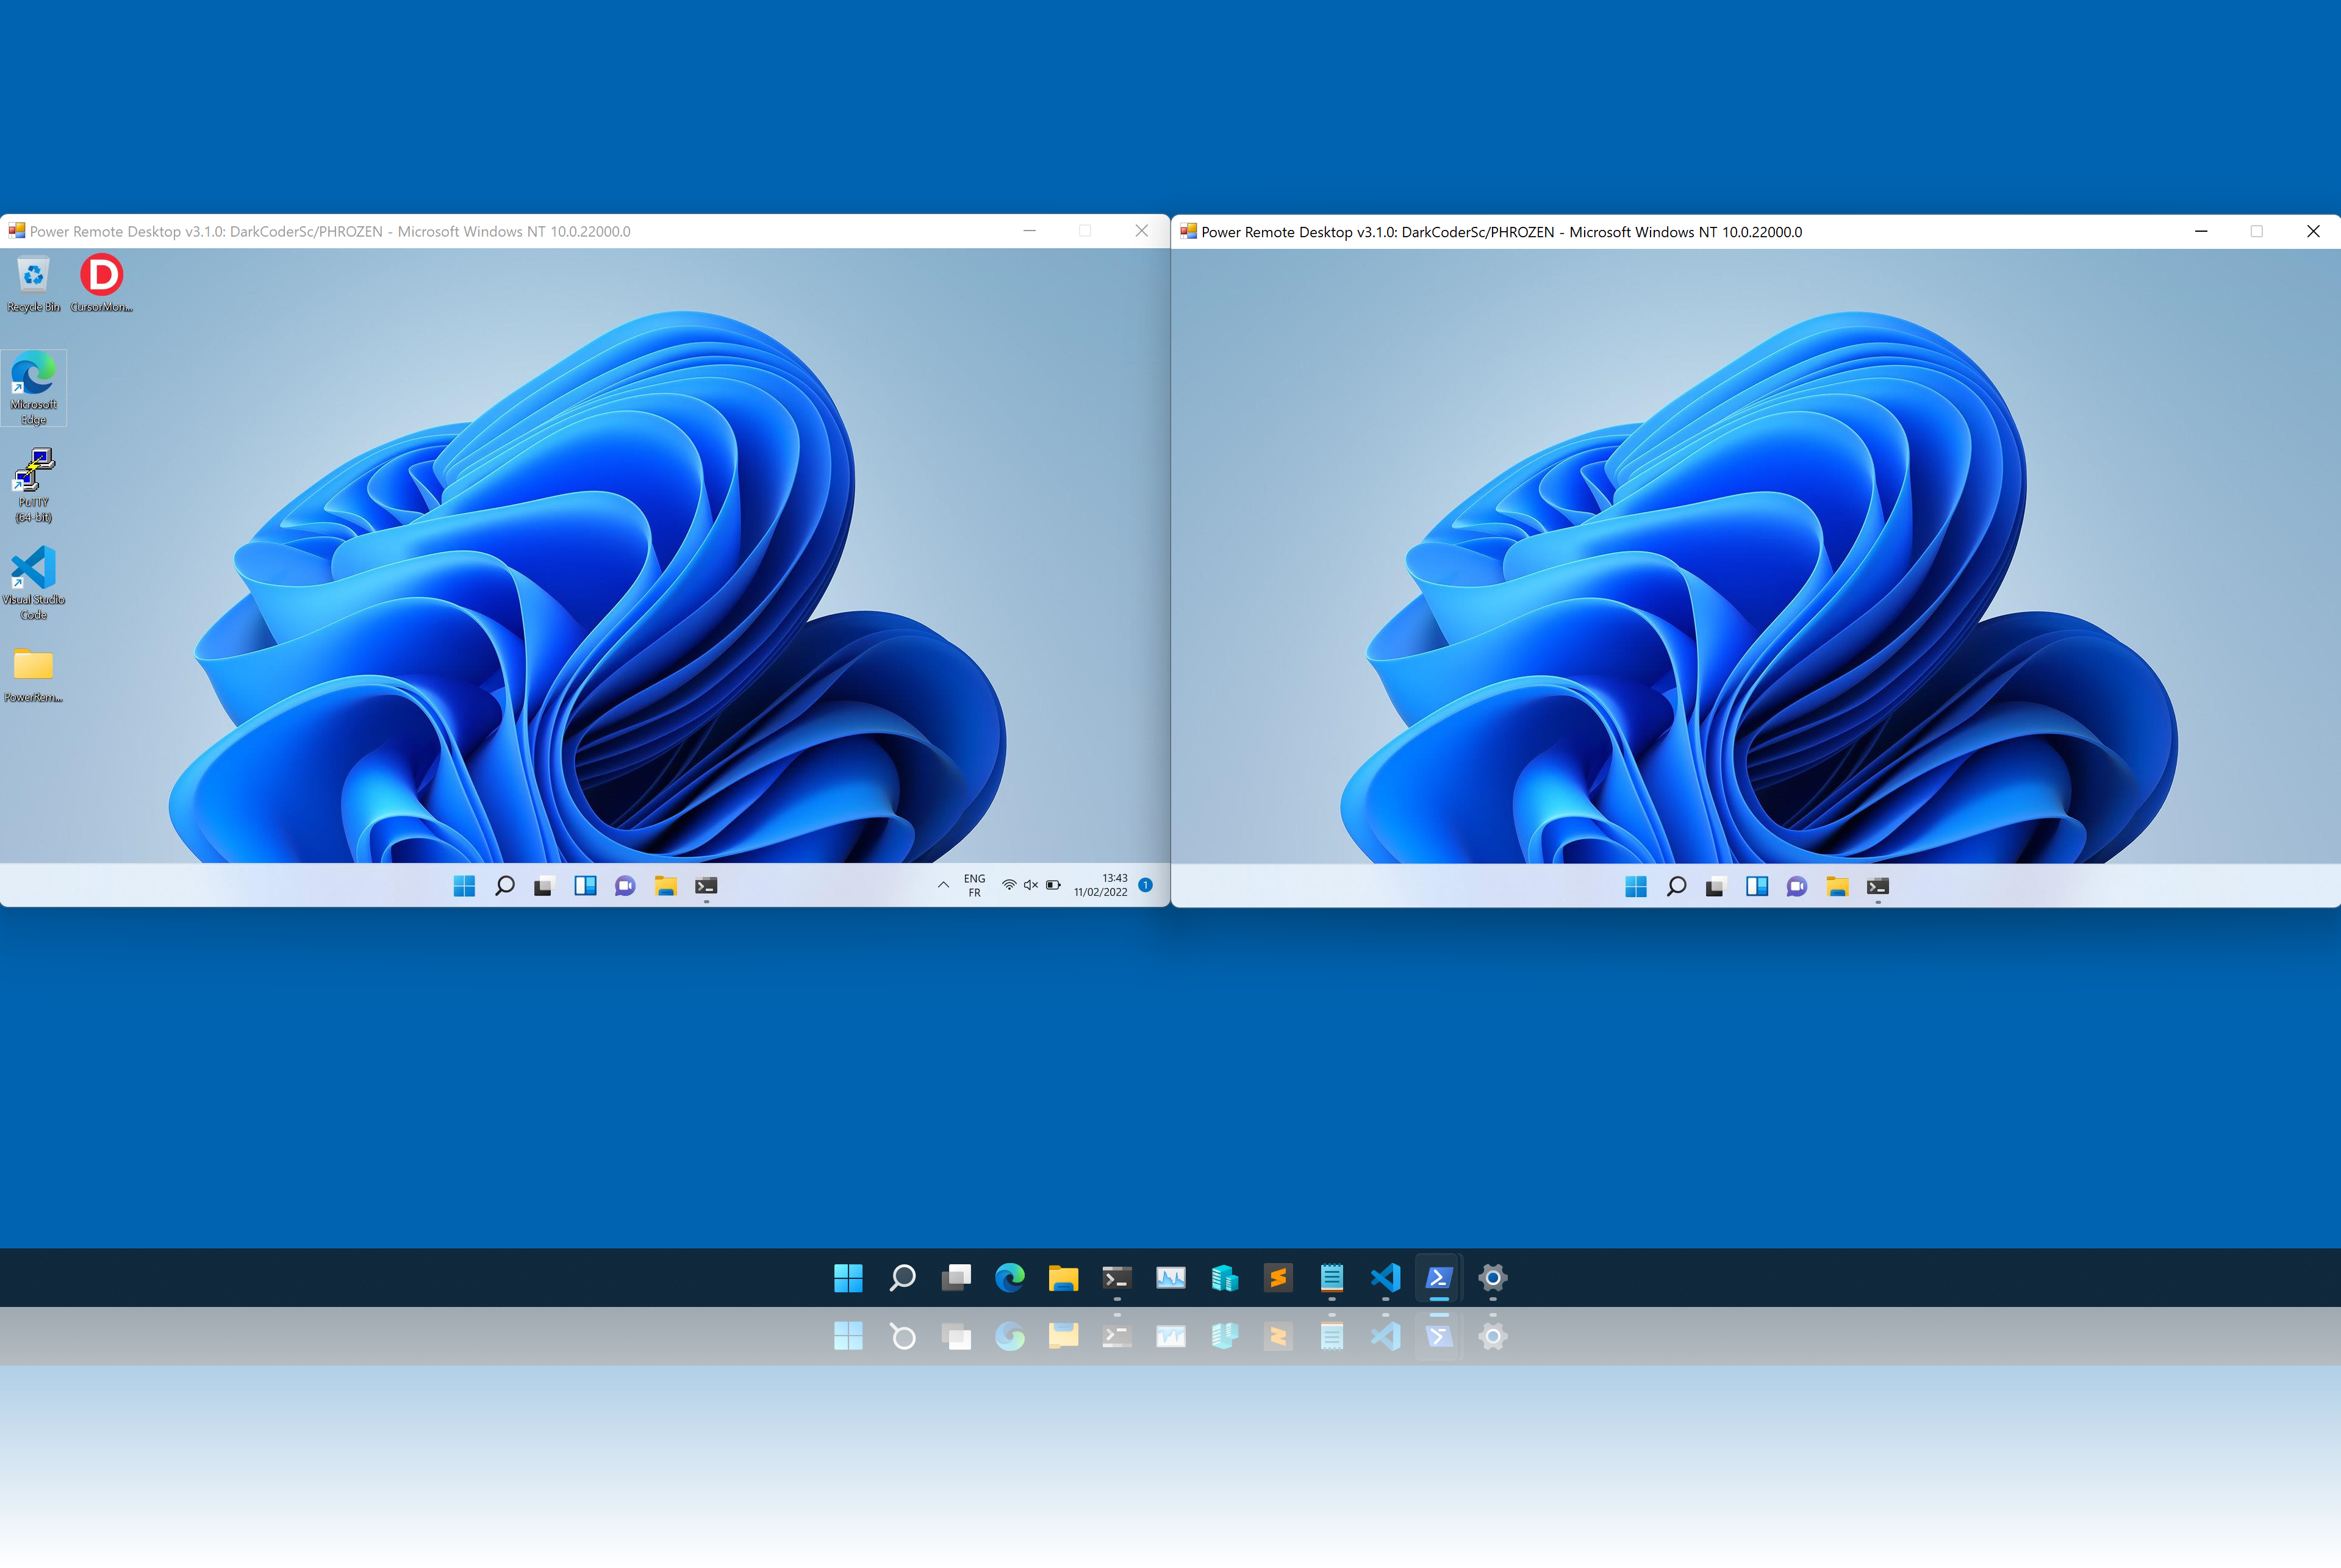
Task: Open Sublime Text from the host taskbar's top row
Action: (1278, 1278)
